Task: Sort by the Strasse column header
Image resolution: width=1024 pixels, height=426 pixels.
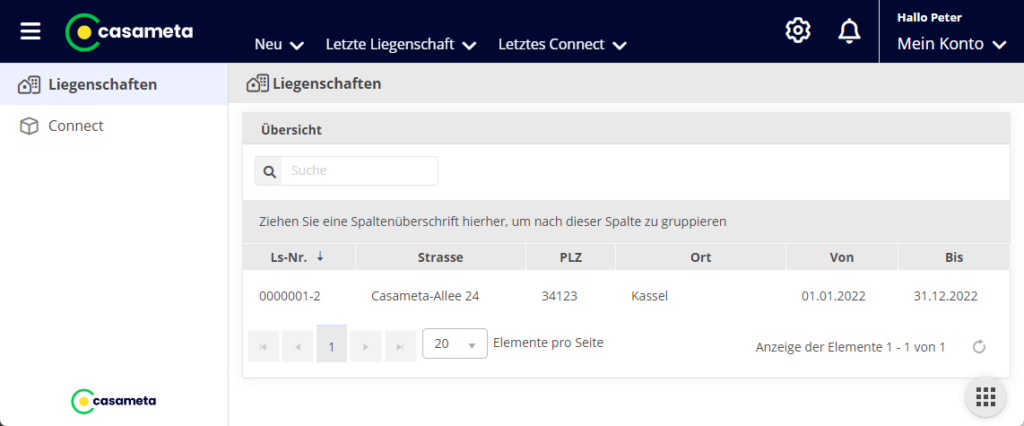Action: (x=440, y=257)
